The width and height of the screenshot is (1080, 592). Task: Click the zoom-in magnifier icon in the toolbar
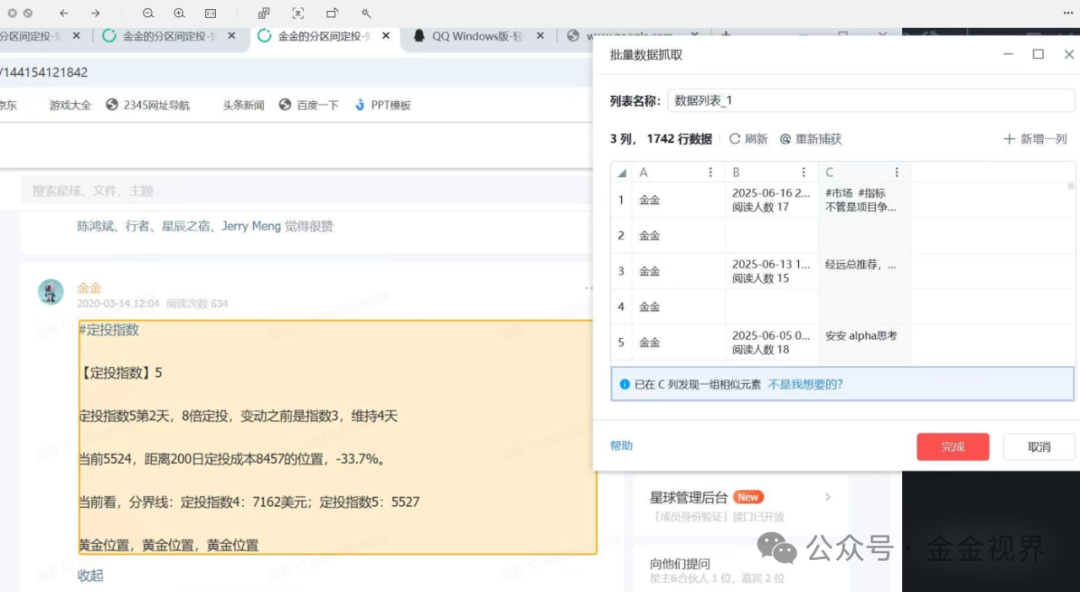[x=179, y=13]
